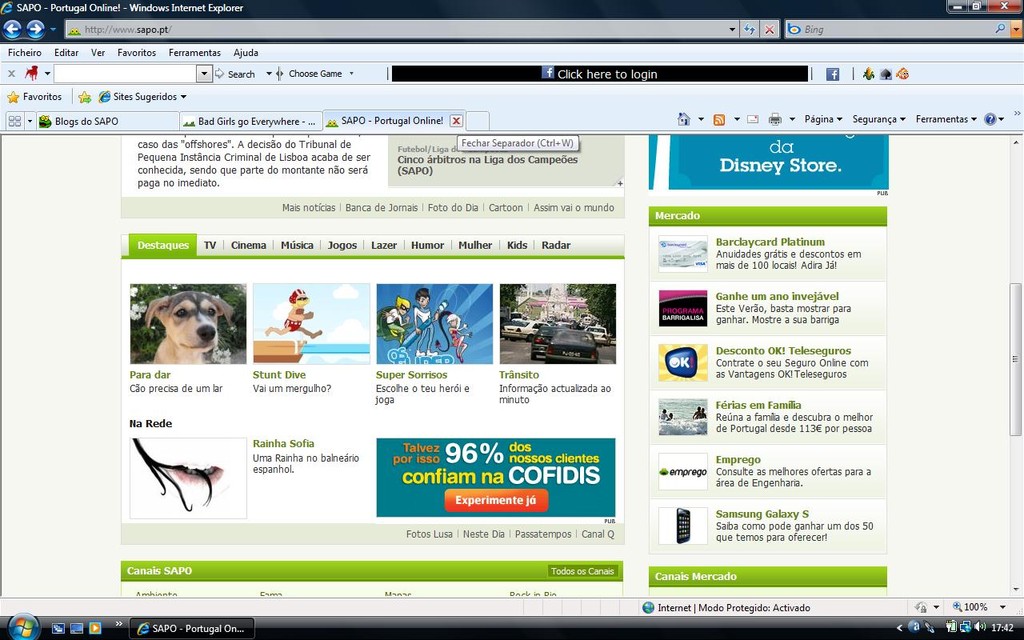
Task: Click the Home page icon in command bar
Action: 684,119
